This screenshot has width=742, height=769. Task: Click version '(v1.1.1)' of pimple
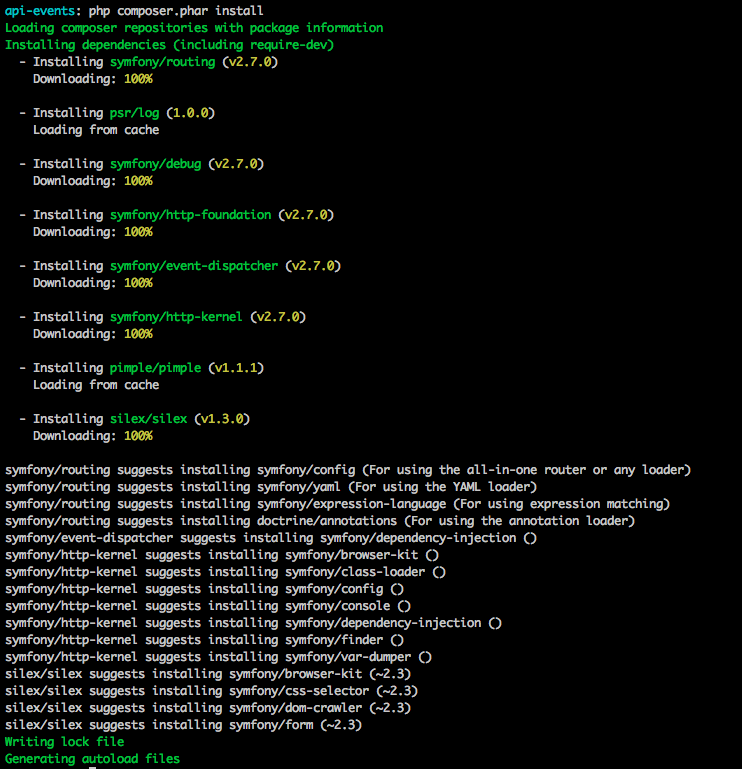(236, 368)
